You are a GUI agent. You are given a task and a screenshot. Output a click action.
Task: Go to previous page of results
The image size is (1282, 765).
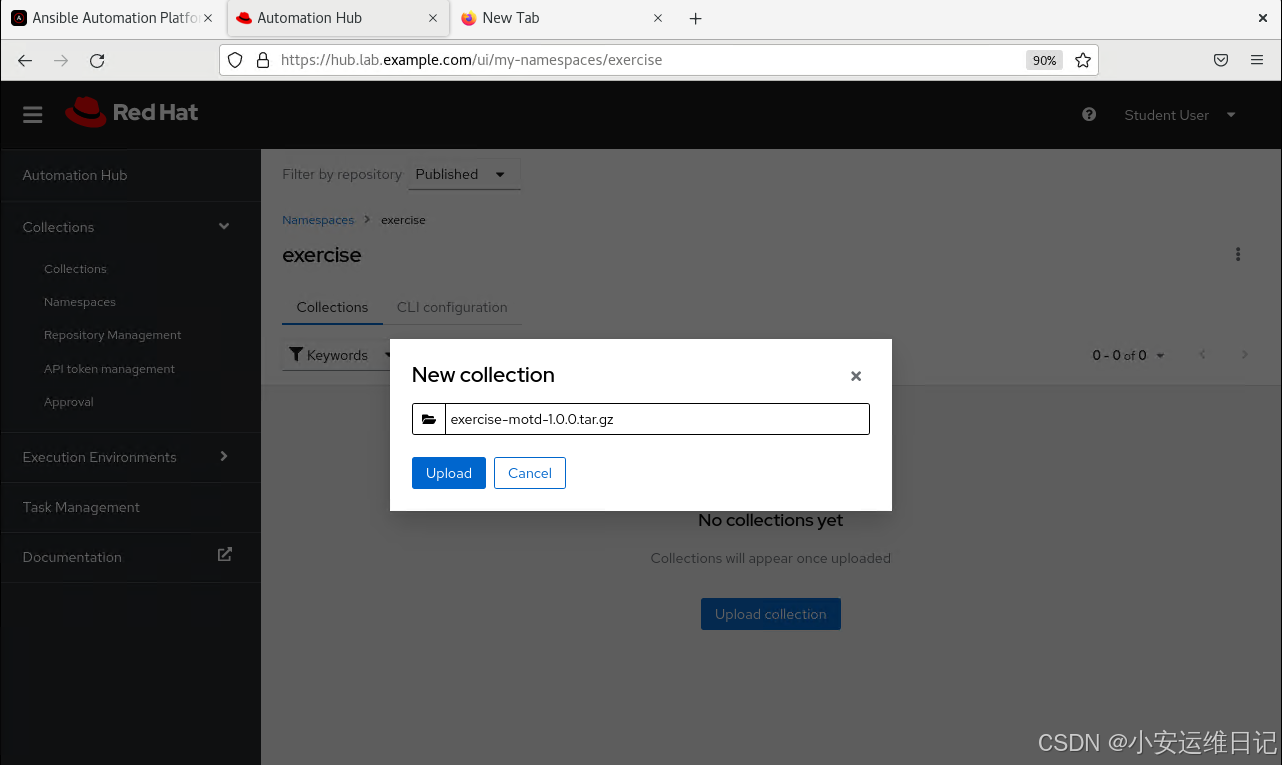[1203, 355]
